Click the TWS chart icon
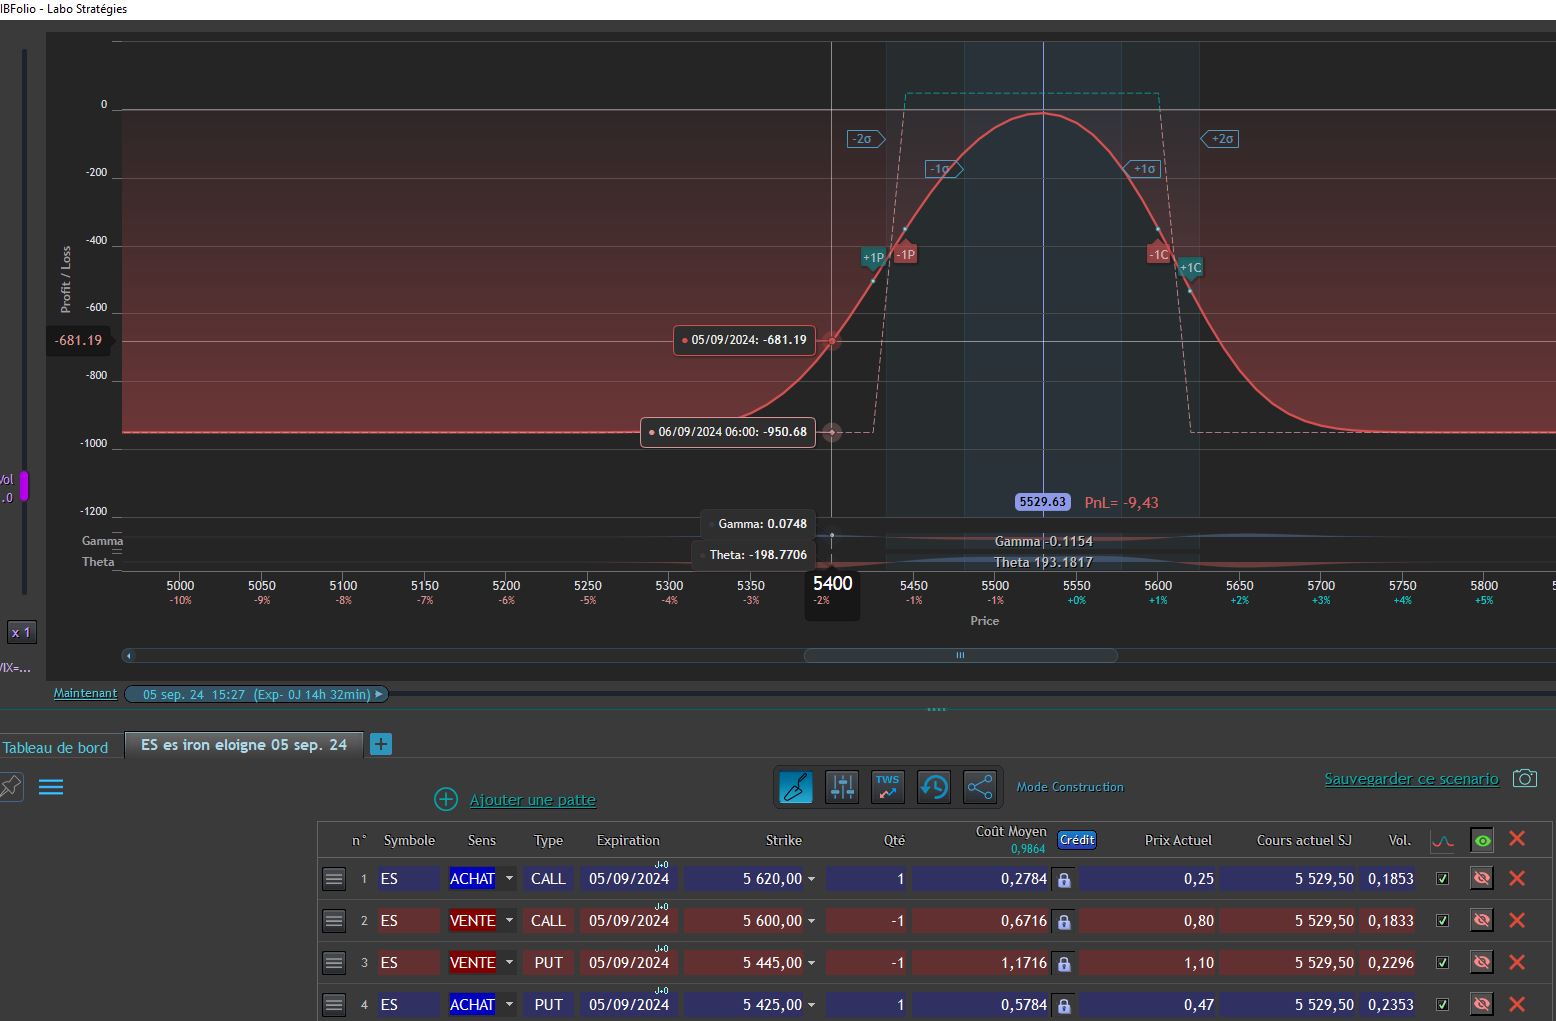1556x1021 pixels. [x=888, y=787]
